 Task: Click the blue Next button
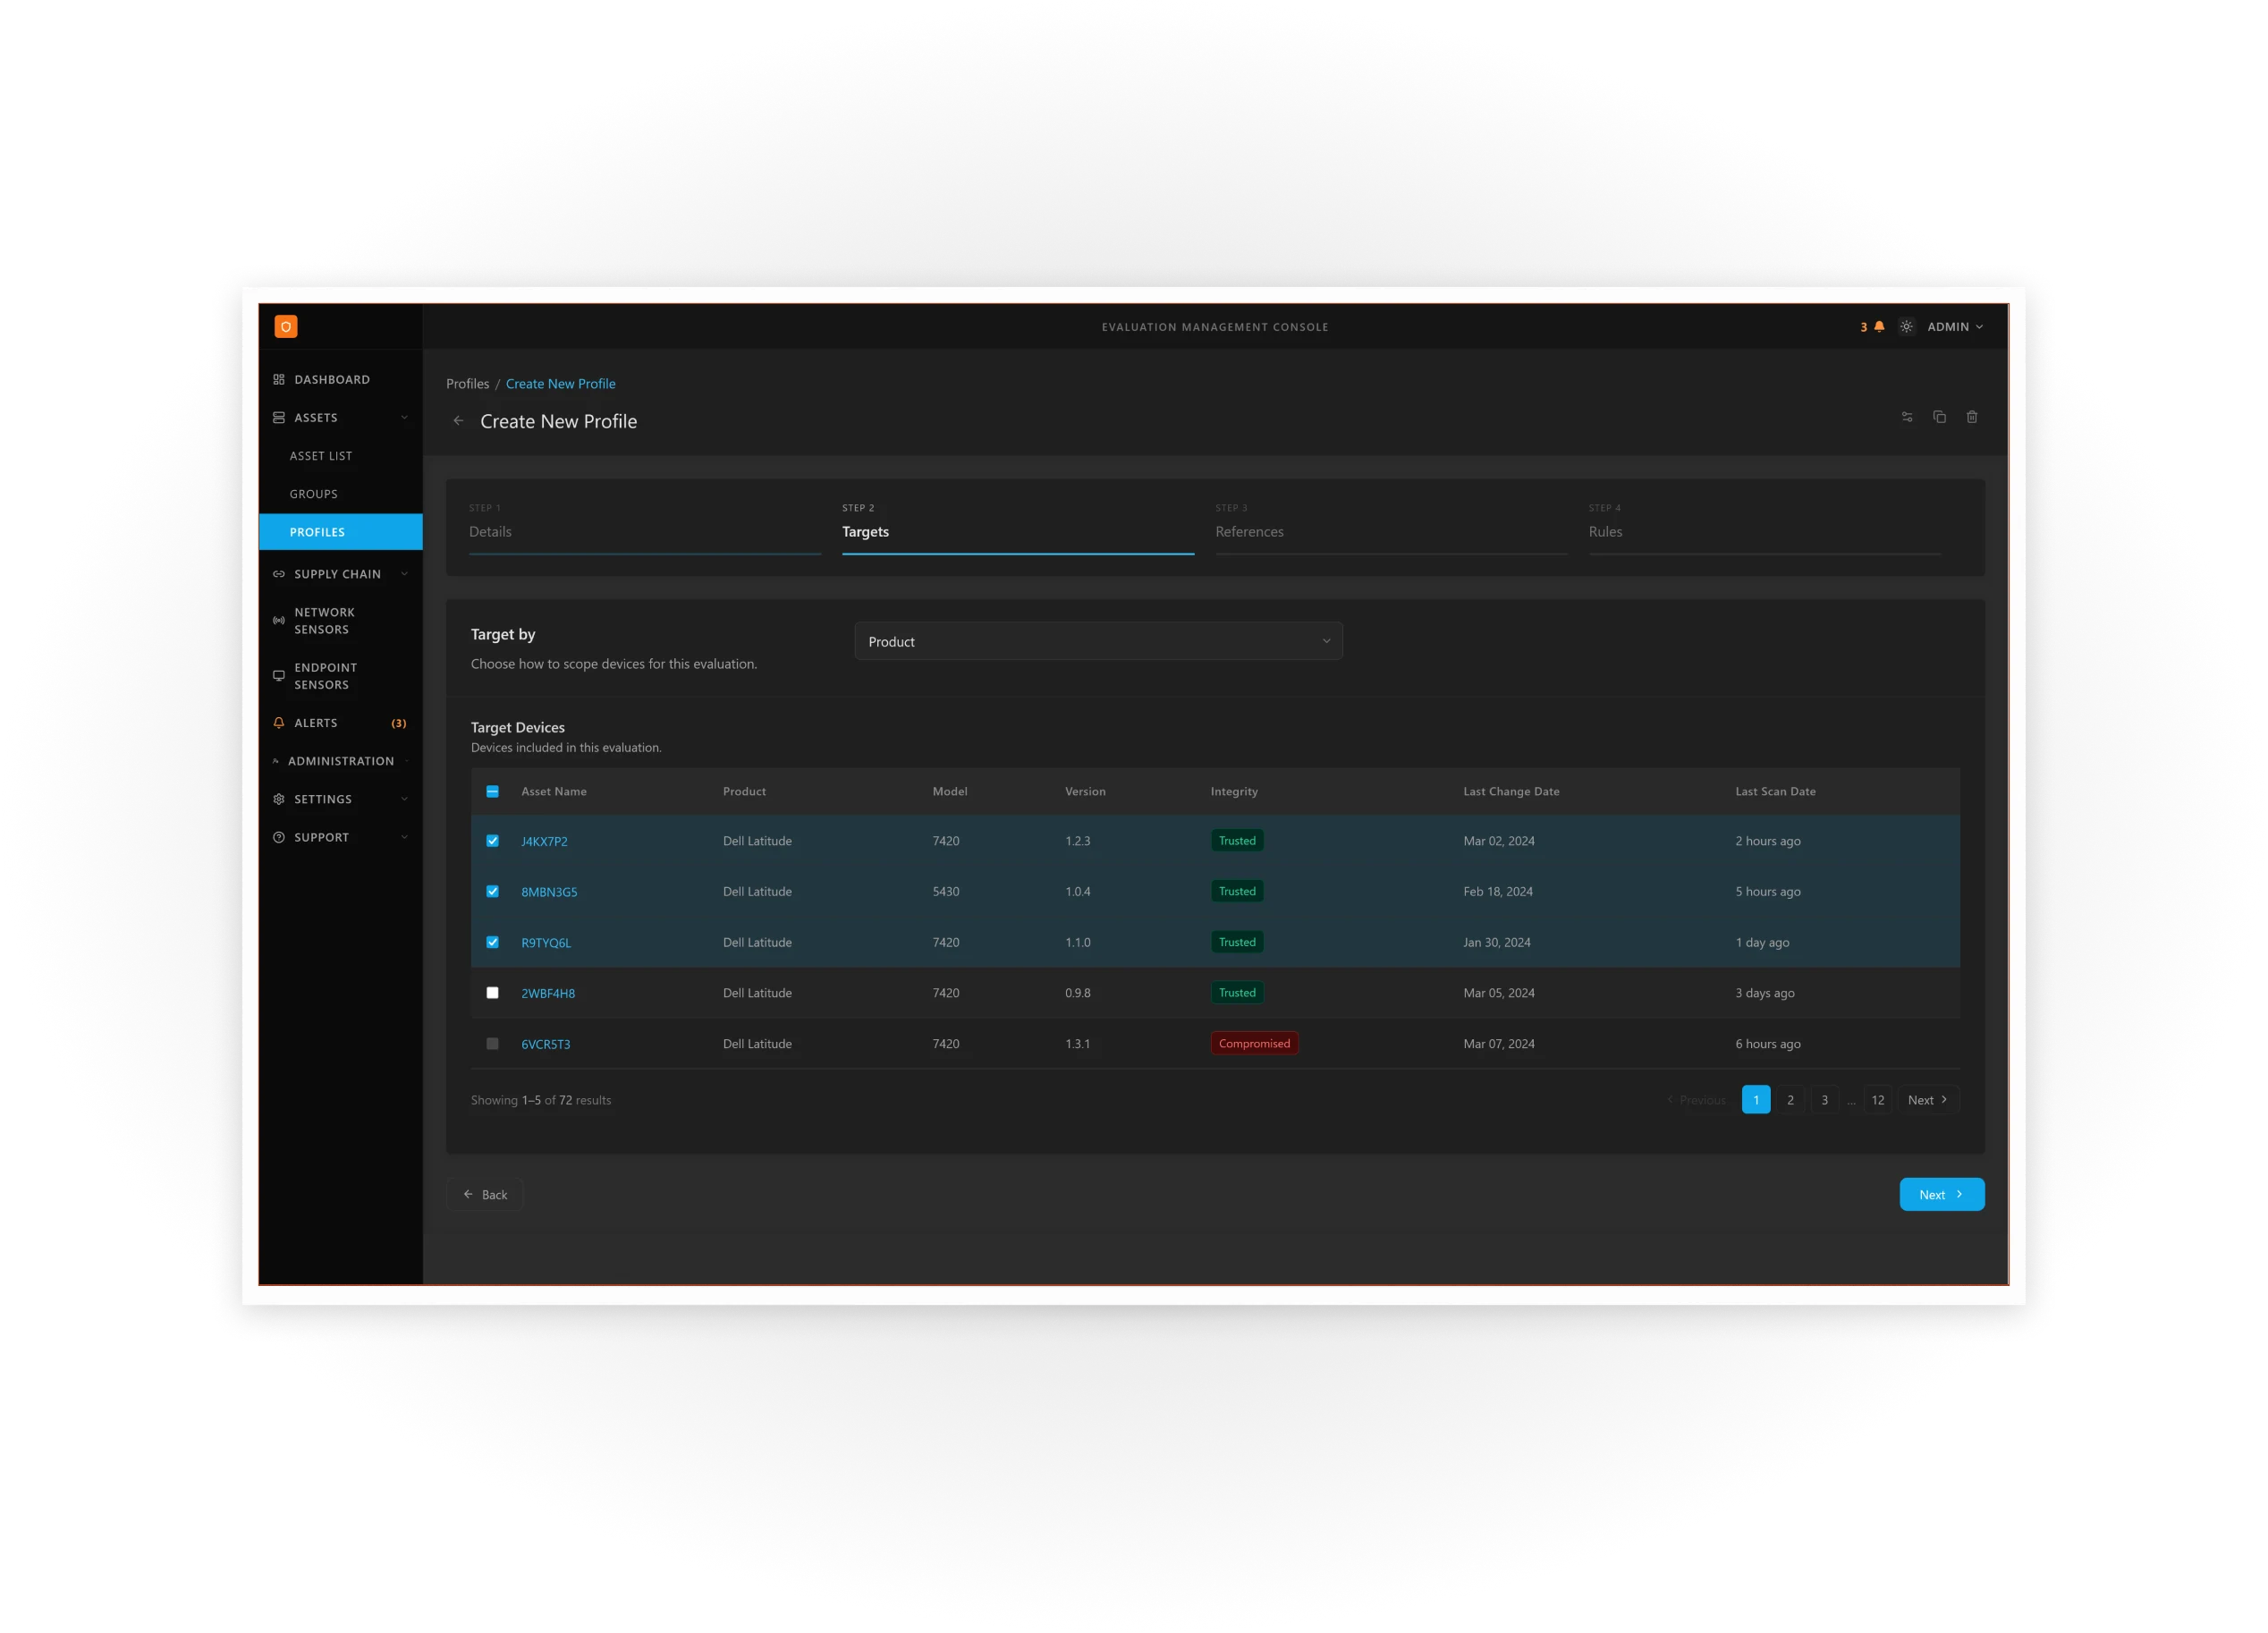tap(1941, 1195)
